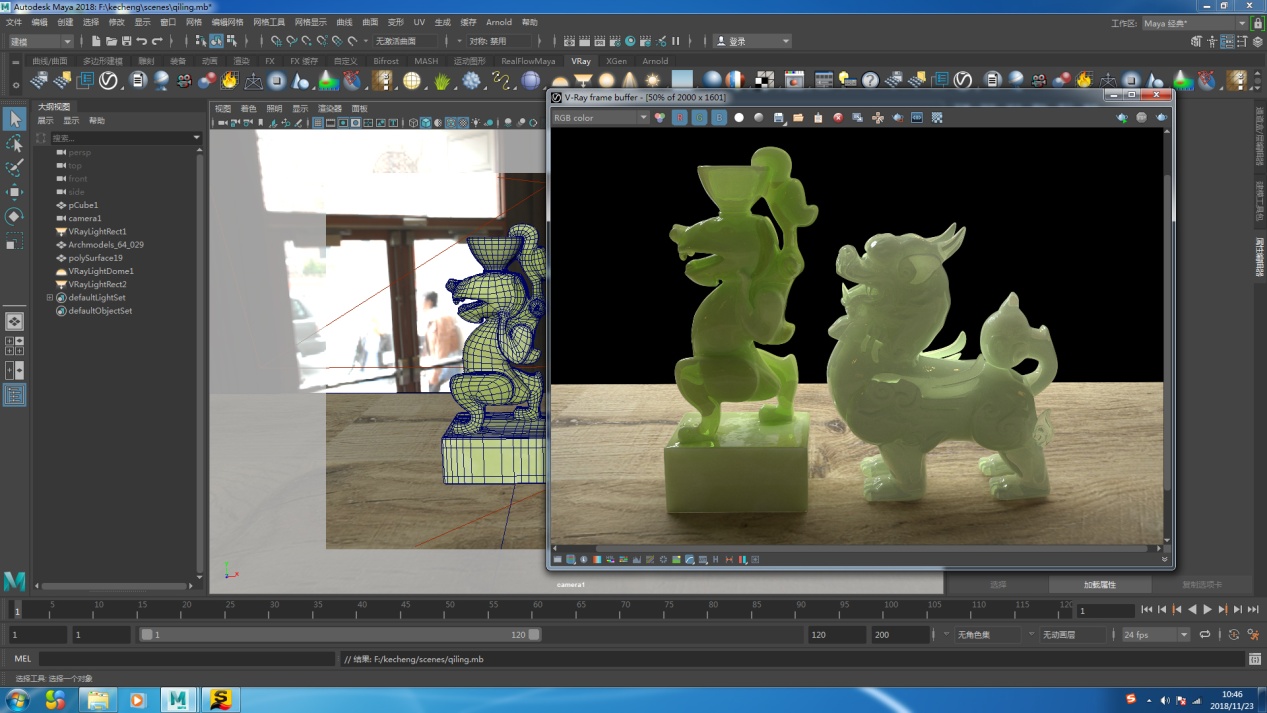Click the Windows Start button
The width and height of the screenshot is (1267, 713).
tap(18, 700)
